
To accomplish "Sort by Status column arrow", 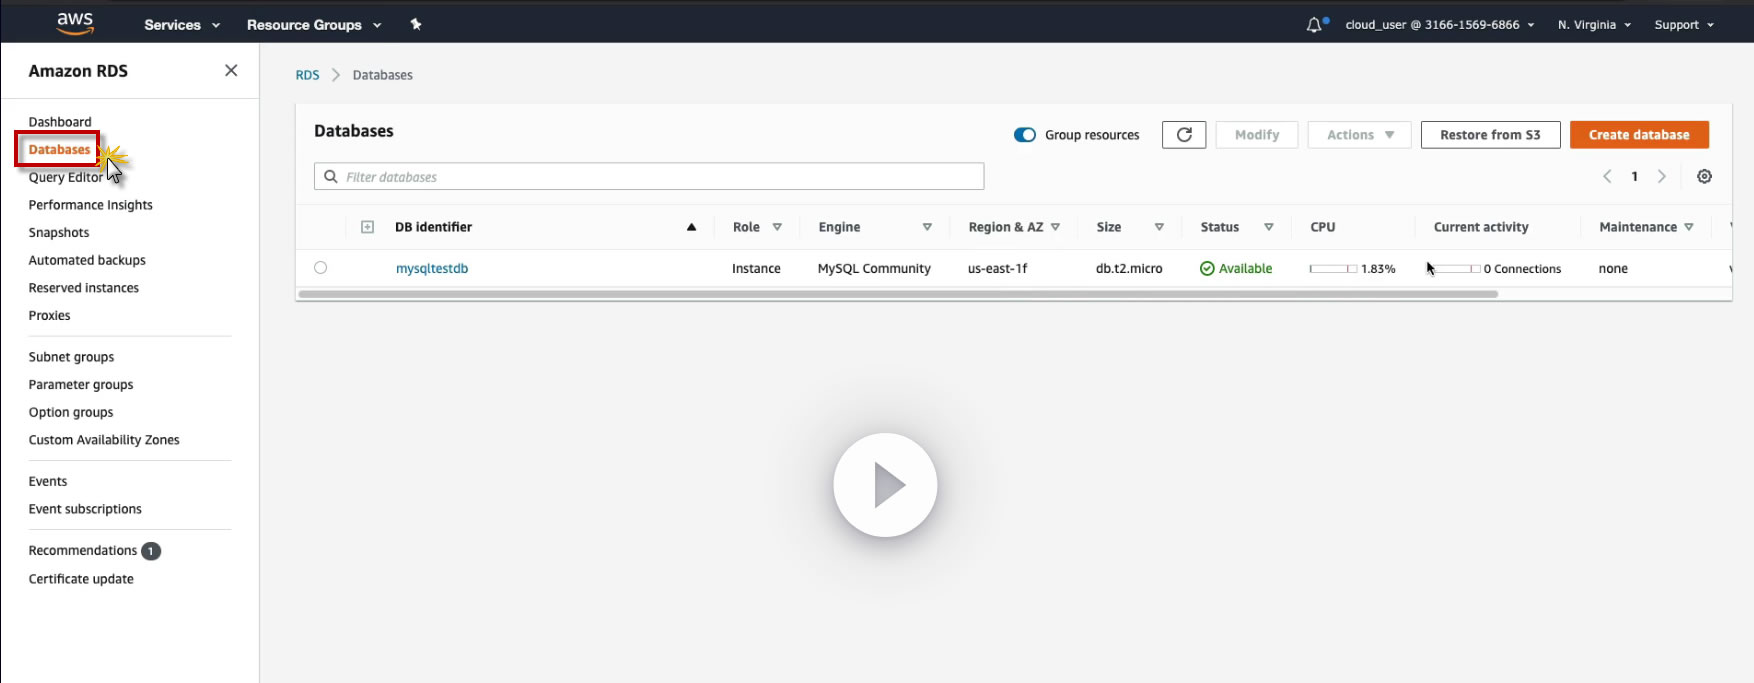I will tap(1268, 227).
